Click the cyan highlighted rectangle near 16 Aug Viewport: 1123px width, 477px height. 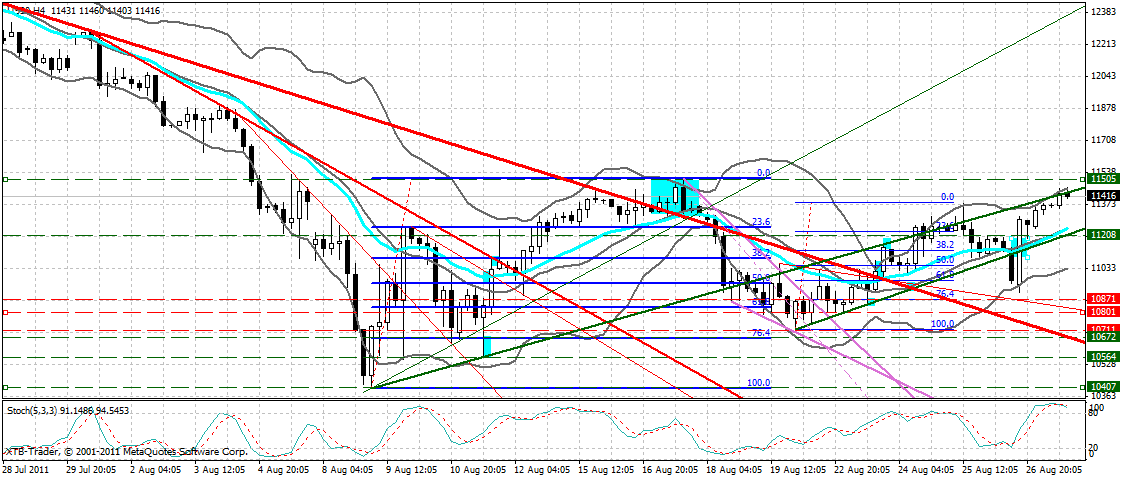click(670, 193)
